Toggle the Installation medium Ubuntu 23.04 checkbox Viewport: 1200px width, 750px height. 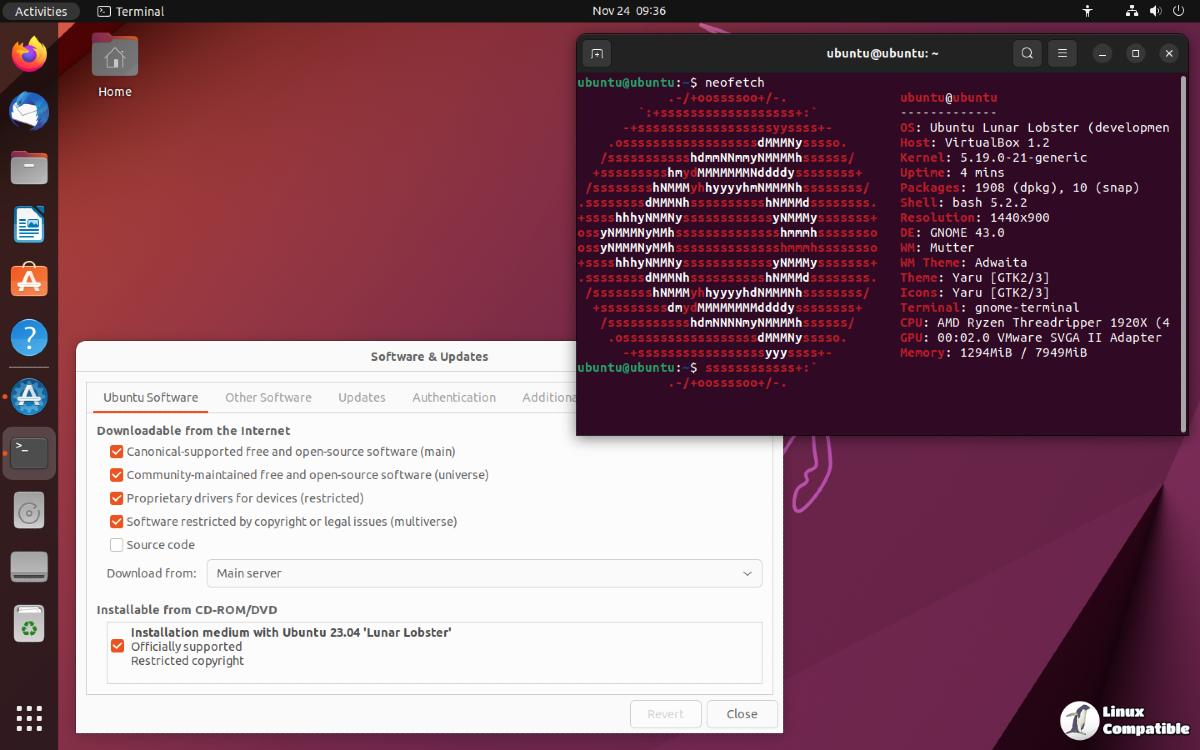pyautogui.click(x=118, y=646)
